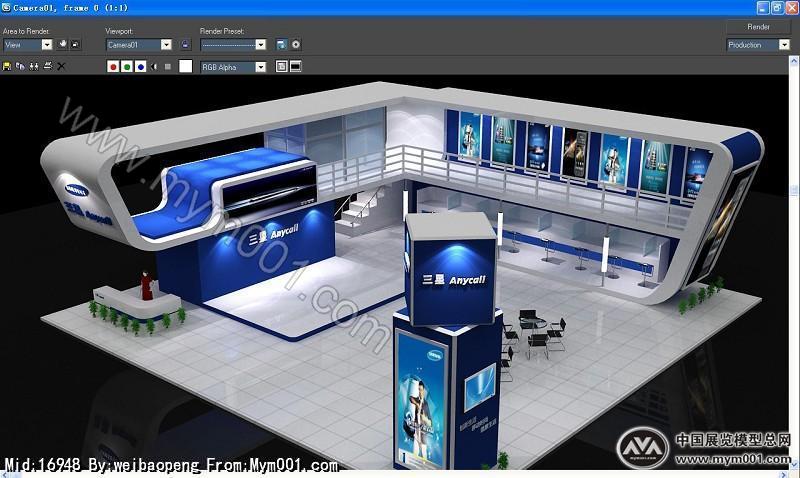This screenshot has height=478, width=800.
Task: Click the rendered exhibition booth image
Action: (x=395, y=273)
